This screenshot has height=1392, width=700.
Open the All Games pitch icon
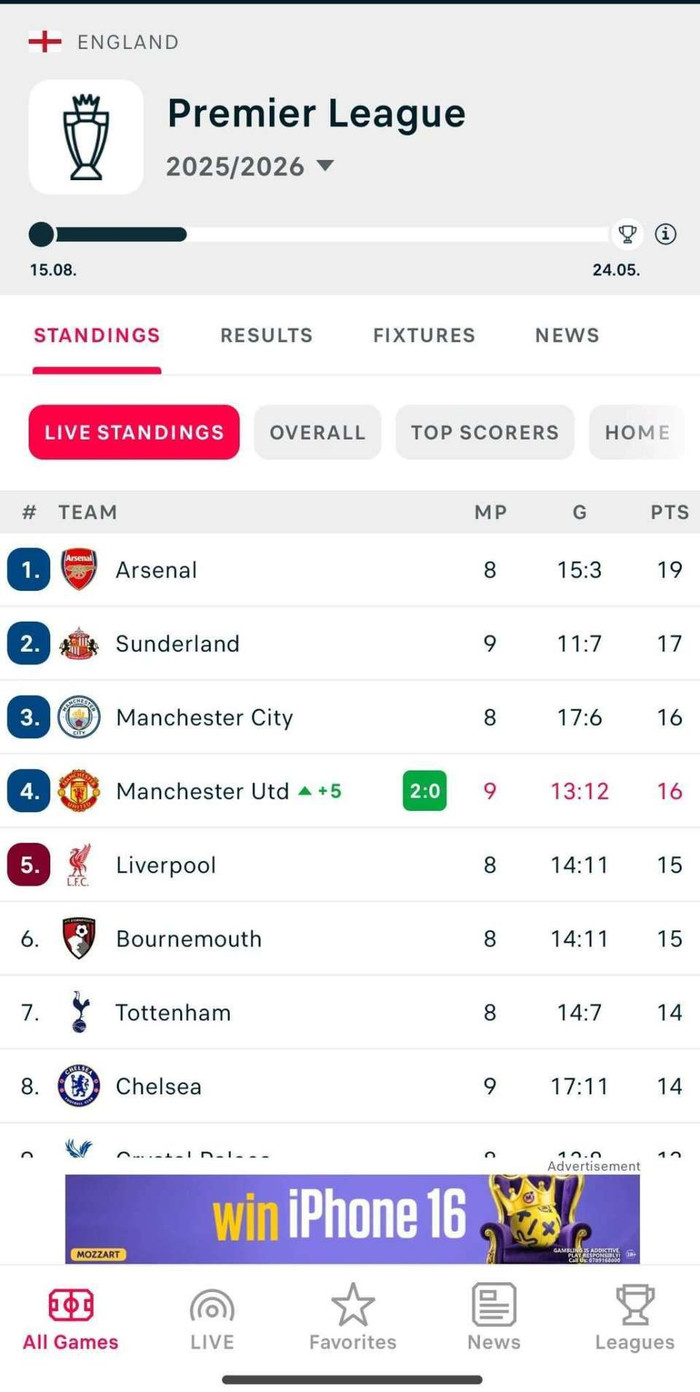(71, 1305)
